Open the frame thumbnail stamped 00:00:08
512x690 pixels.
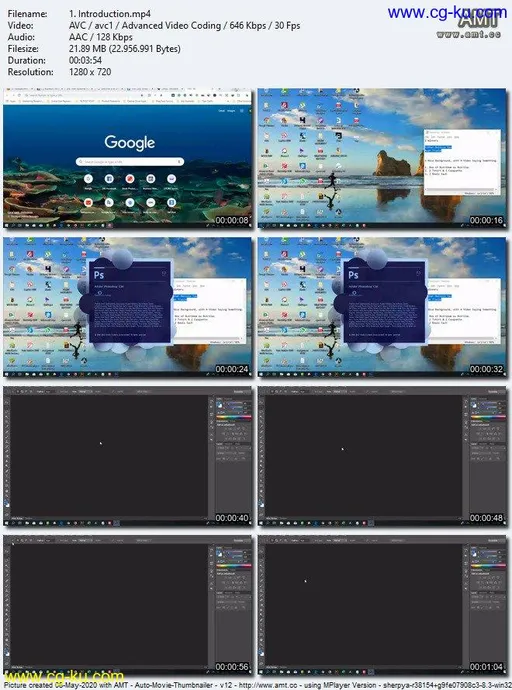(128, 159)
